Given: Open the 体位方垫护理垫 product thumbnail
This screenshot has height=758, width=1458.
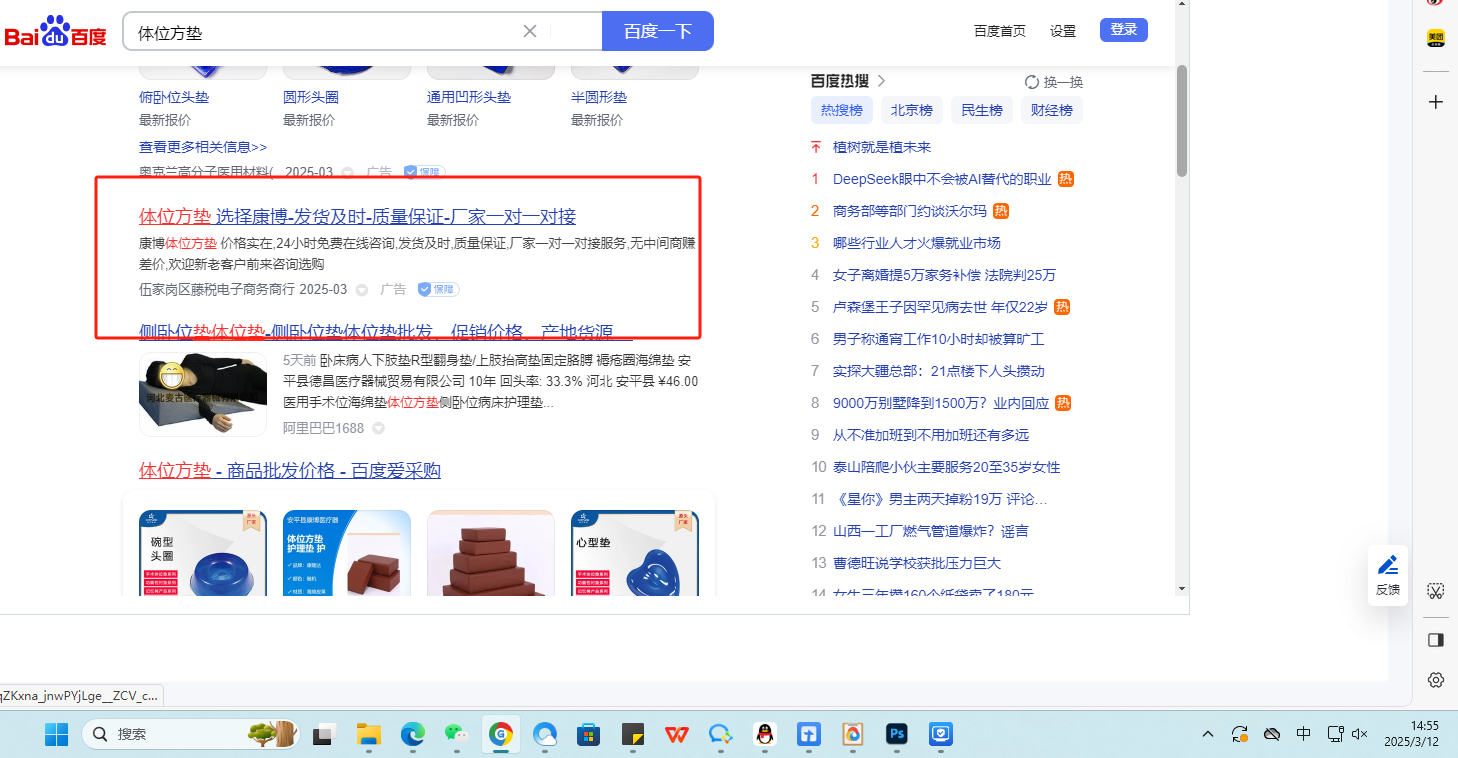Looking at the screenshot, I should [x=347, y=553].
